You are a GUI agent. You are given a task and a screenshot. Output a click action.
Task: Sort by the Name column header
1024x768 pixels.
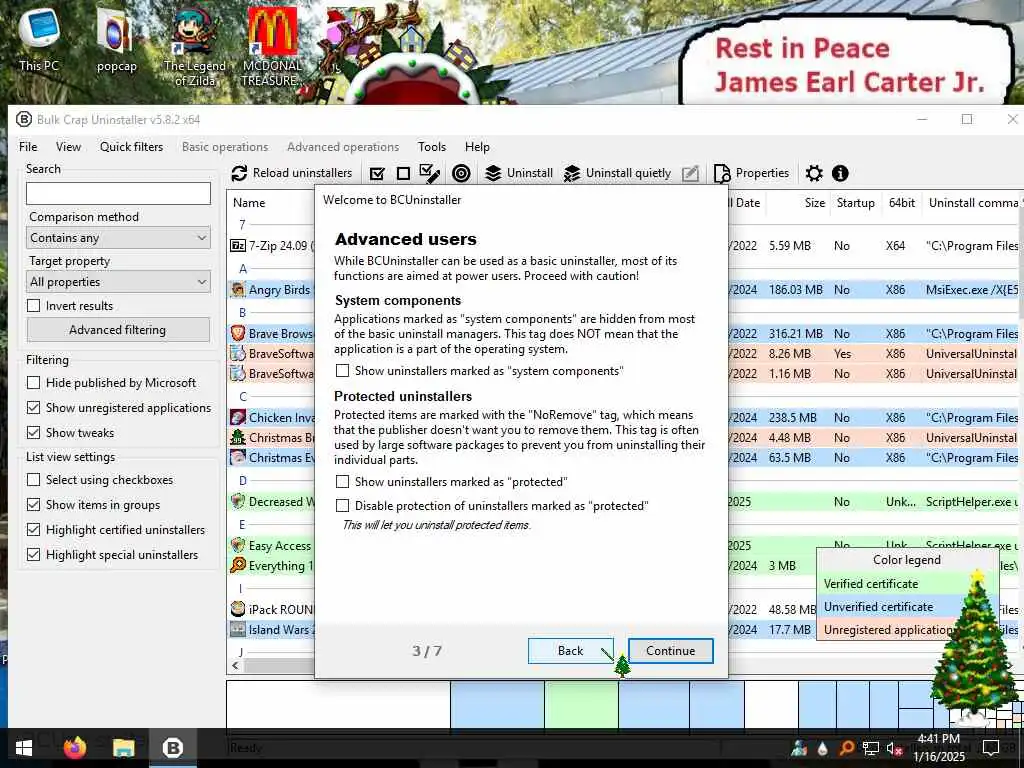pyautogui.click(x=271, y=202)
